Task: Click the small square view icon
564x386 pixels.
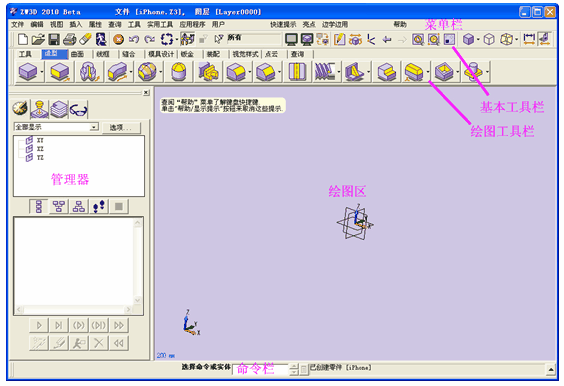Action: [449, 39]
